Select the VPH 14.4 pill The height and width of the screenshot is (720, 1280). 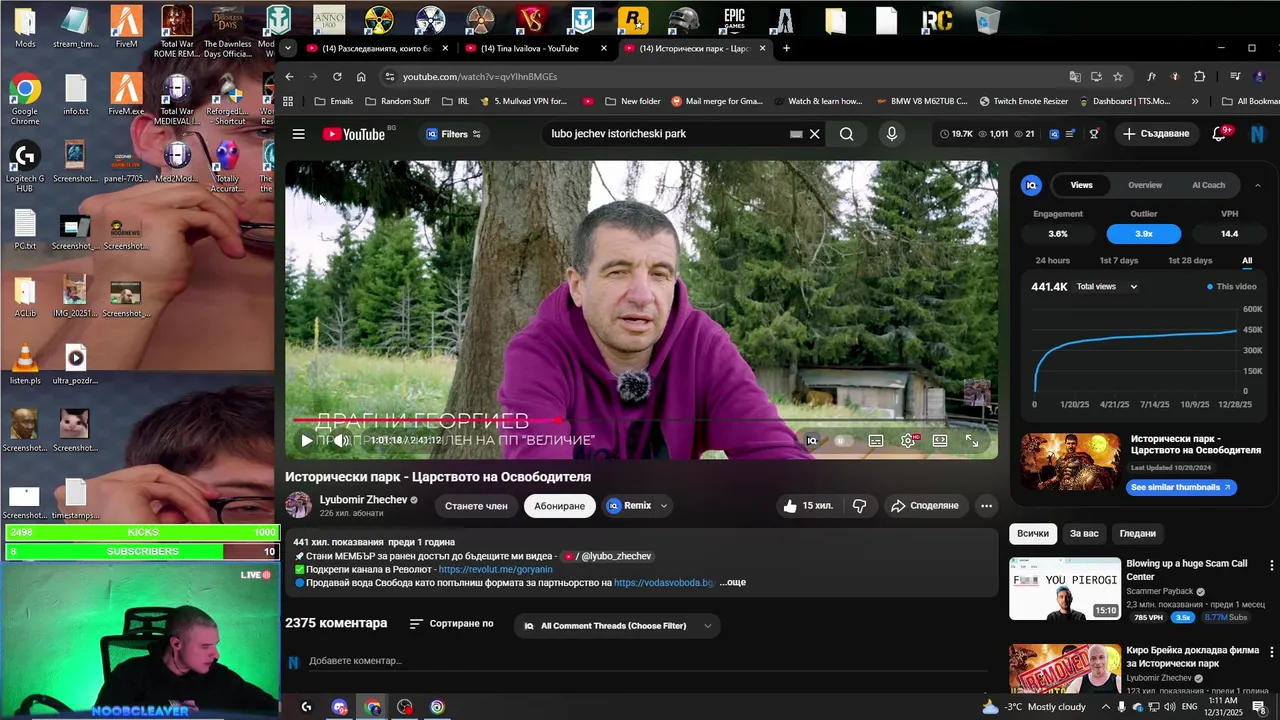click(x=1229, y=234)
